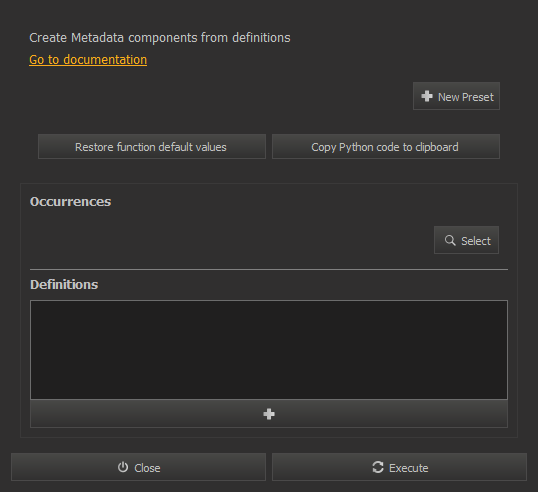Execute the create metadata function
The image size is (538, 492).
[399, 467]
